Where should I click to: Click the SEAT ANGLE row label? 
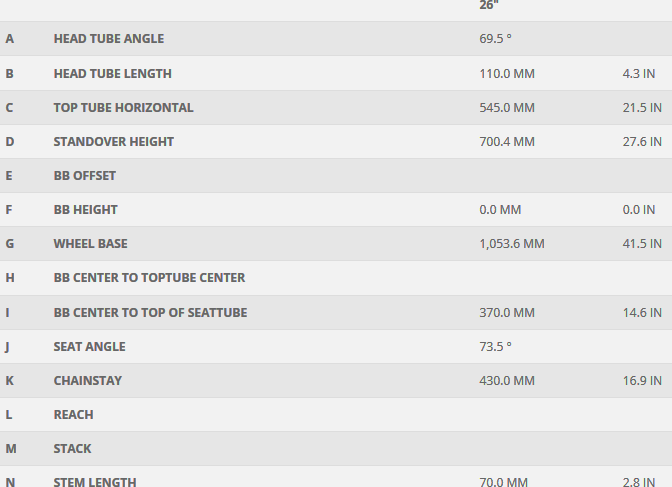point(89,346)
